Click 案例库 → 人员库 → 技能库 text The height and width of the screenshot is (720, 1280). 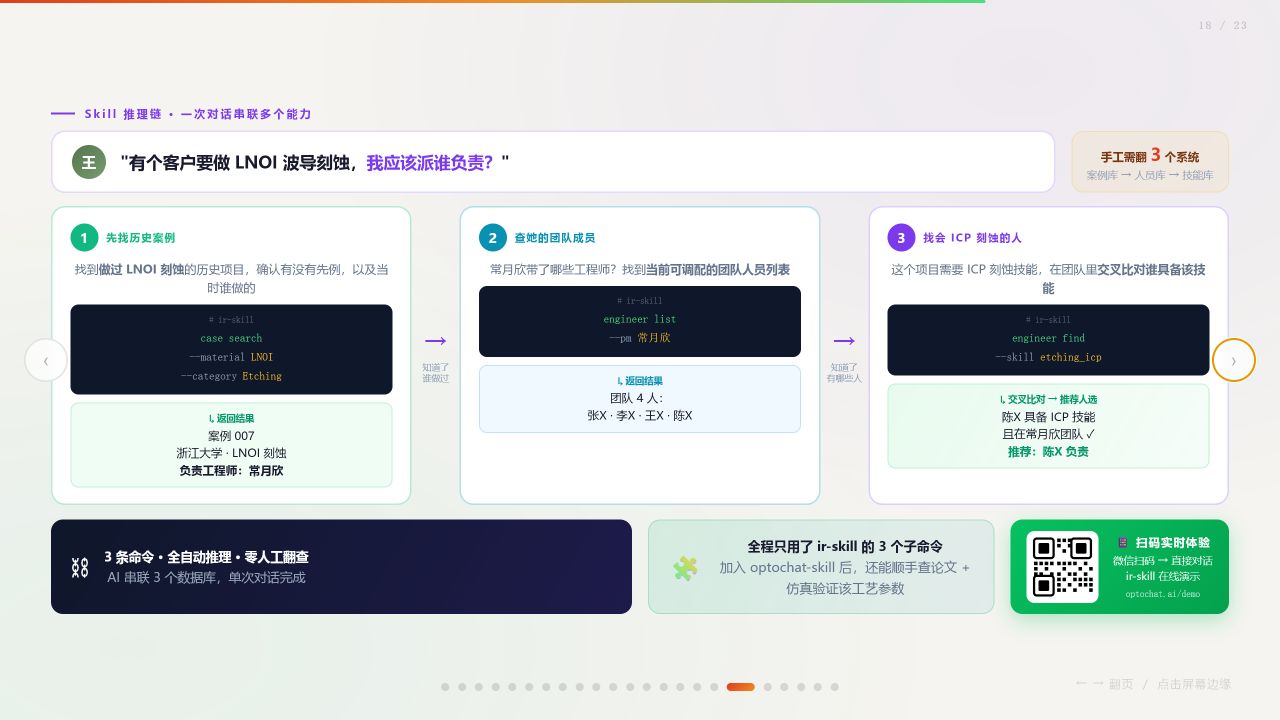coord(1150,175)
